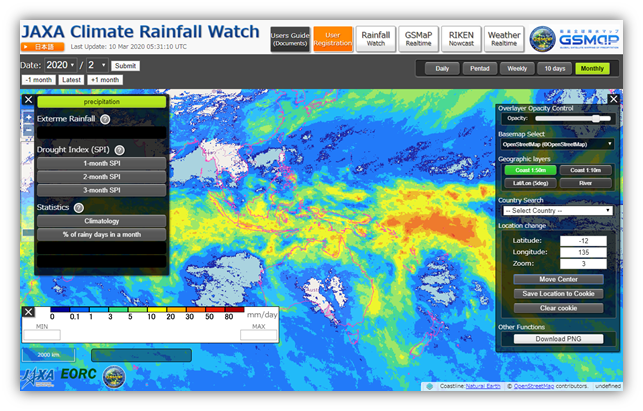
Task: Open the Basemap Select dropdown
Action: click(x=557, y=144)
